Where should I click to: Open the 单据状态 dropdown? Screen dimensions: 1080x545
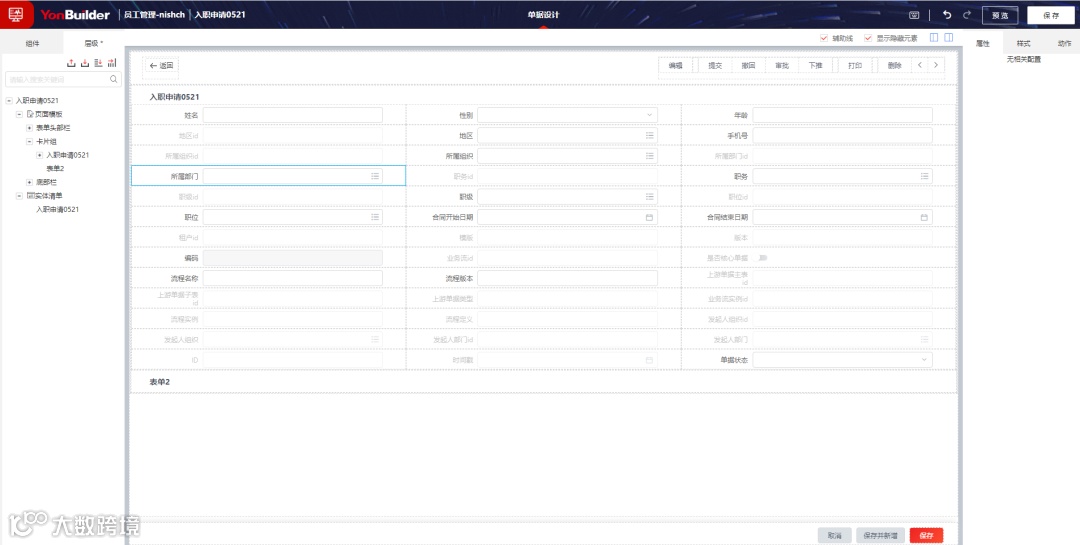coord(842,360)
